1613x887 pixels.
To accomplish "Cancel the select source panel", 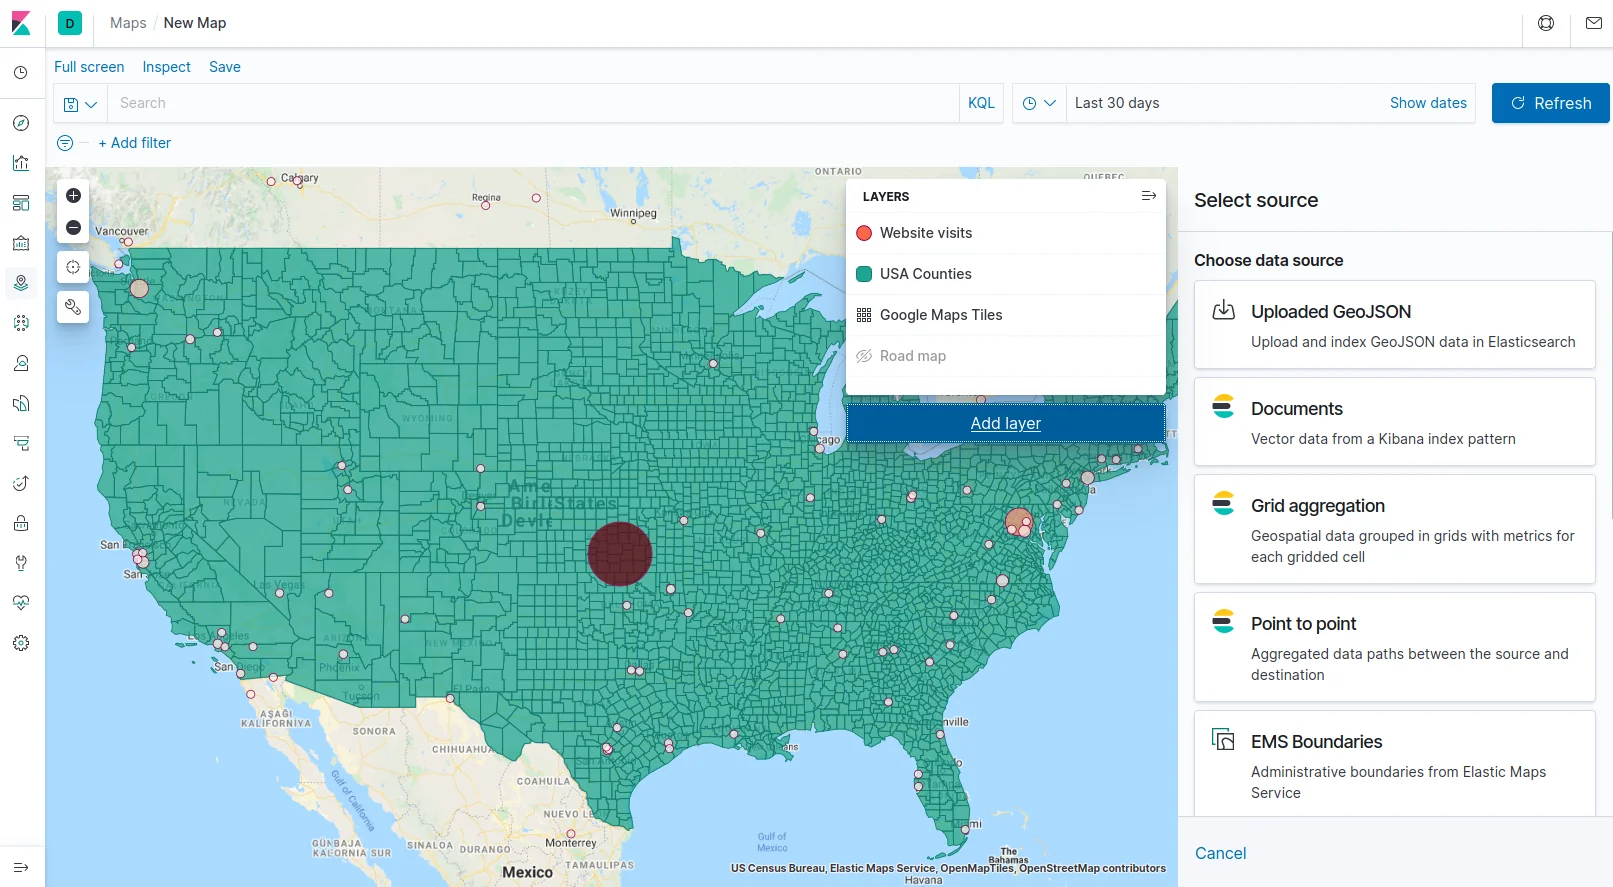I will [x=1220, y=853].
